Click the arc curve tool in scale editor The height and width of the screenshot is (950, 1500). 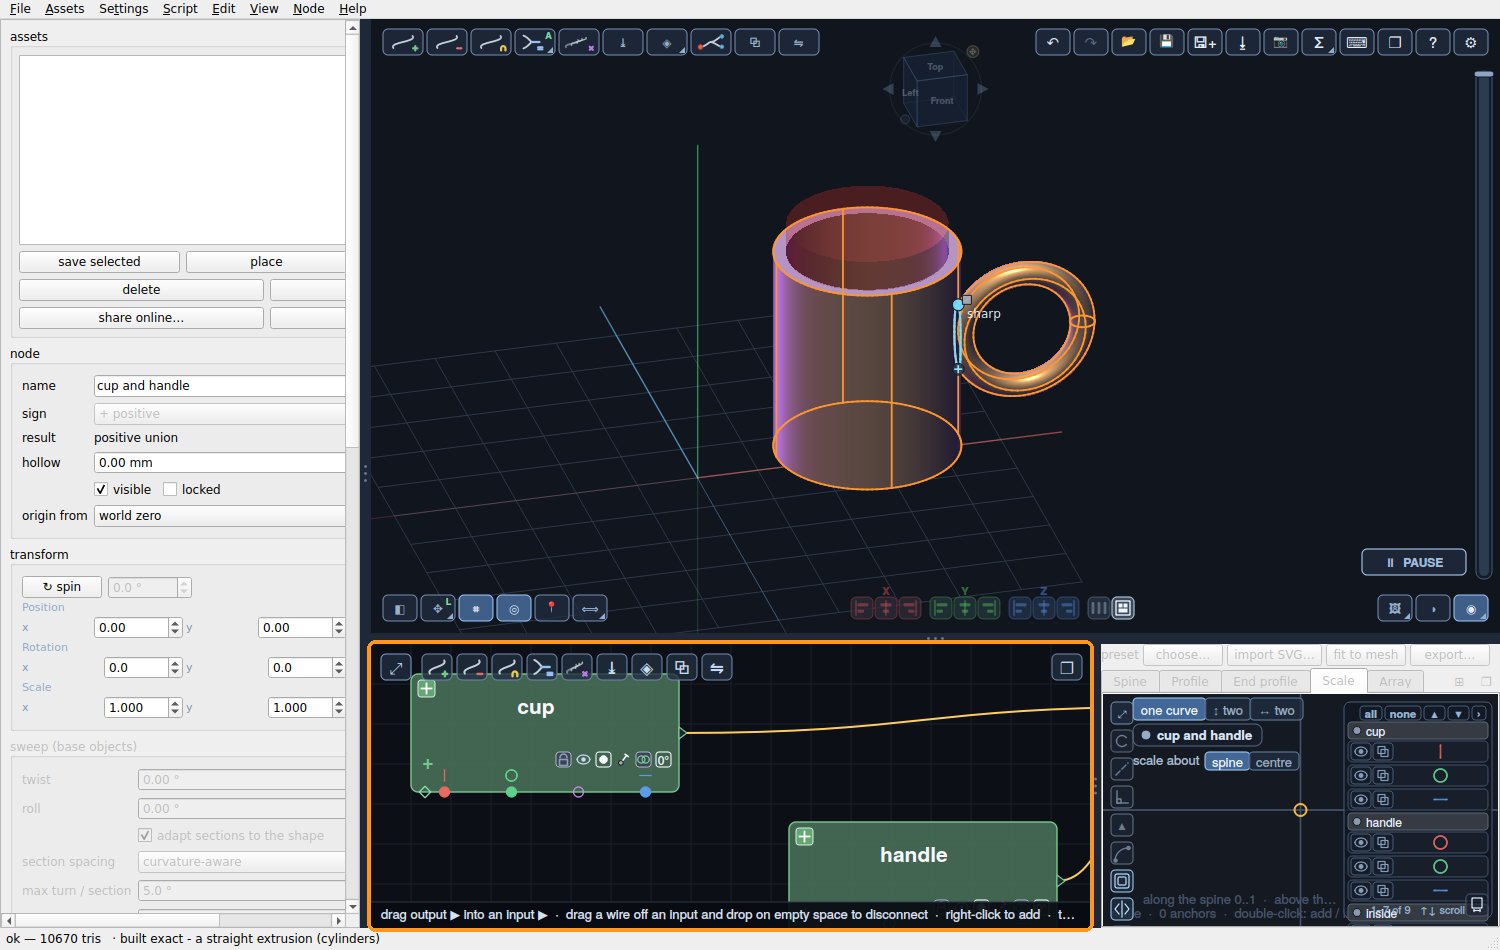[x=1122, y=853]
